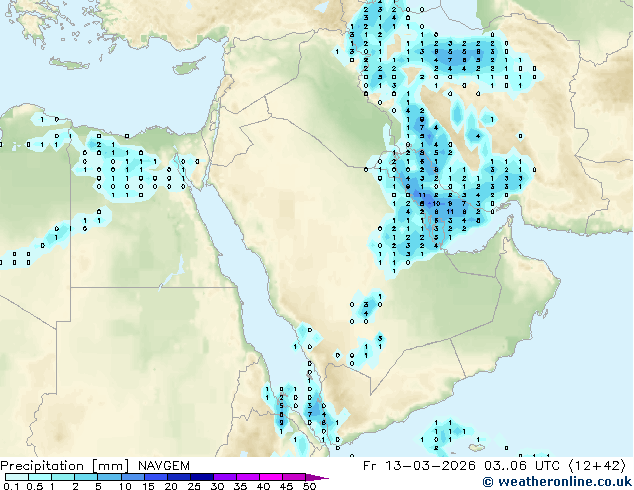Pick the 10–15 mm blue legend swatch
The height and width of the screenshot is (490, 634).
[132, 477]
